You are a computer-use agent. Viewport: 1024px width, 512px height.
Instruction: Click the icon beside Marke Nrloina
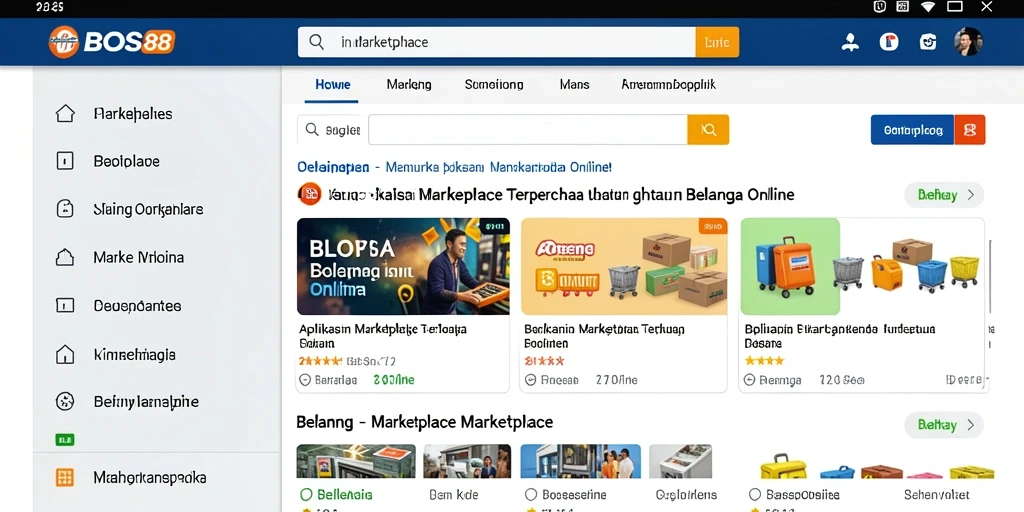tap(65, 257)
